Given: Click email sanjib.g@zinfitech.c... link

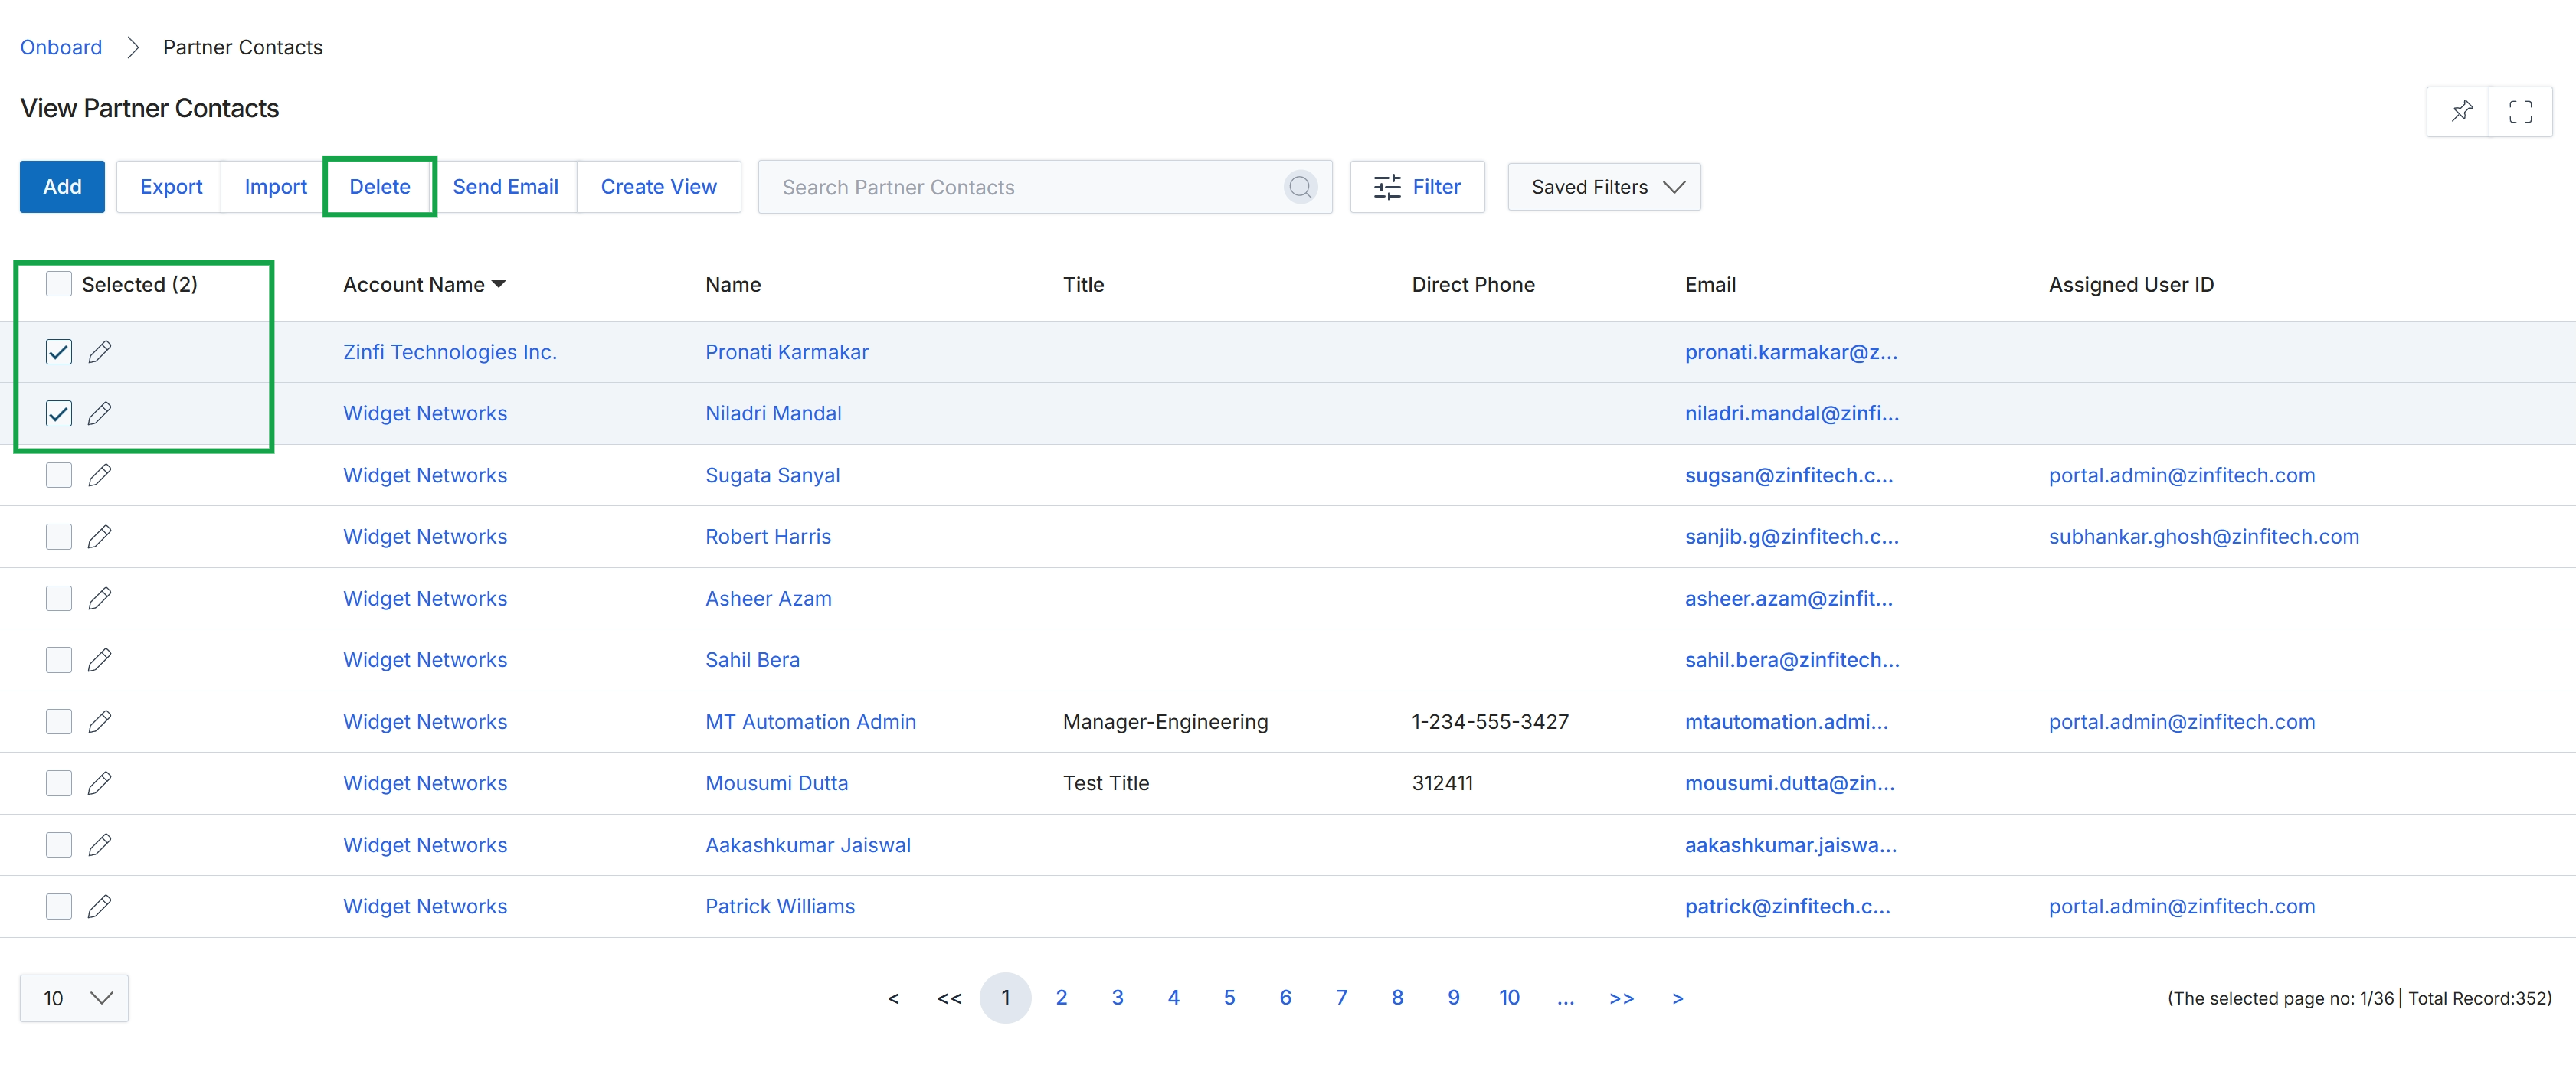Looking at the screenshot, I should click(x=1791, y=537).
